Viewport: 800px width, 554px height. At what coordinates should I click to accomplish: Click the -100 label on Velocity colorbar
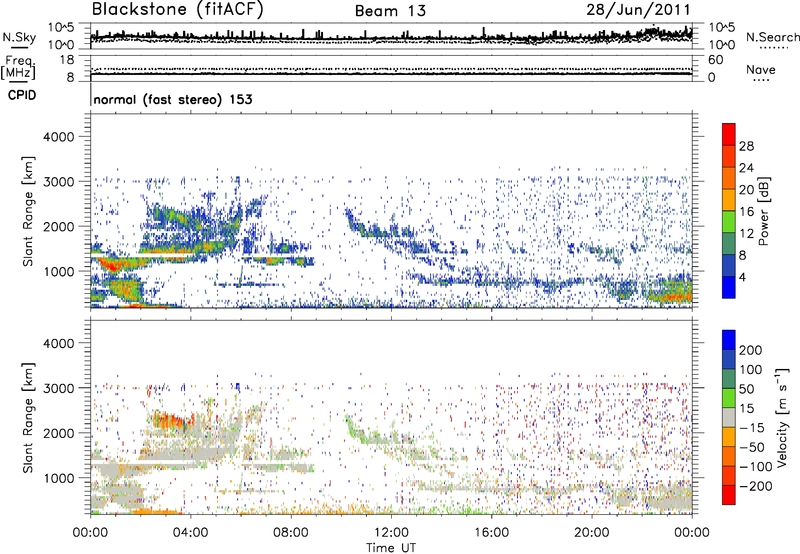755,467
